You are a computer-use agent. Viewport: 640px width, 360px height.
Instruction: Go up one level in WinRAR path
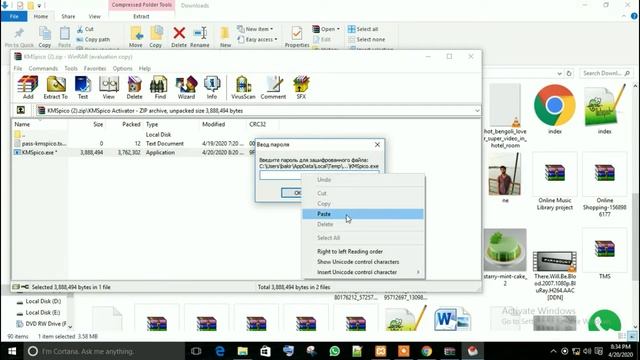21,110
